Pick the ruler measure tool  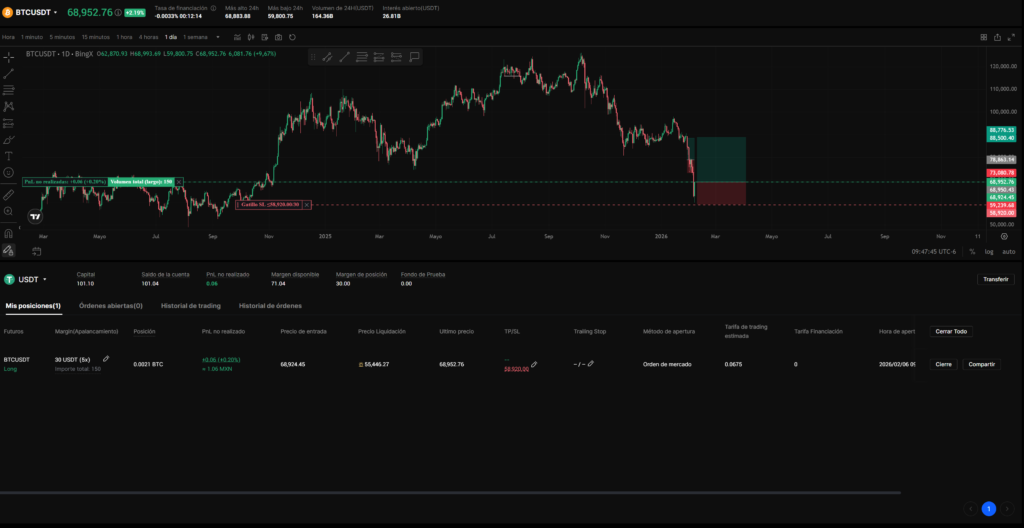click(x=9, y=195)
